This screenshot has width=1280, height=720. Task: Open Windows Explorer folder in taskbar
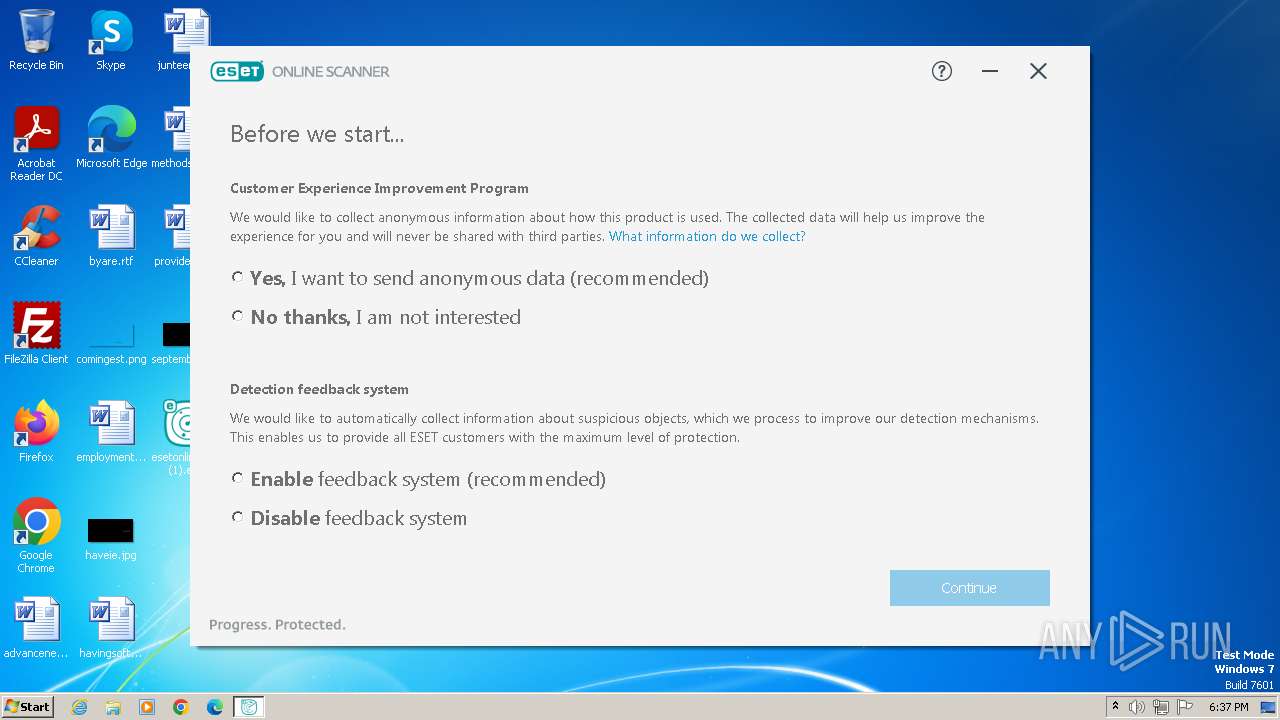[113, 707]
